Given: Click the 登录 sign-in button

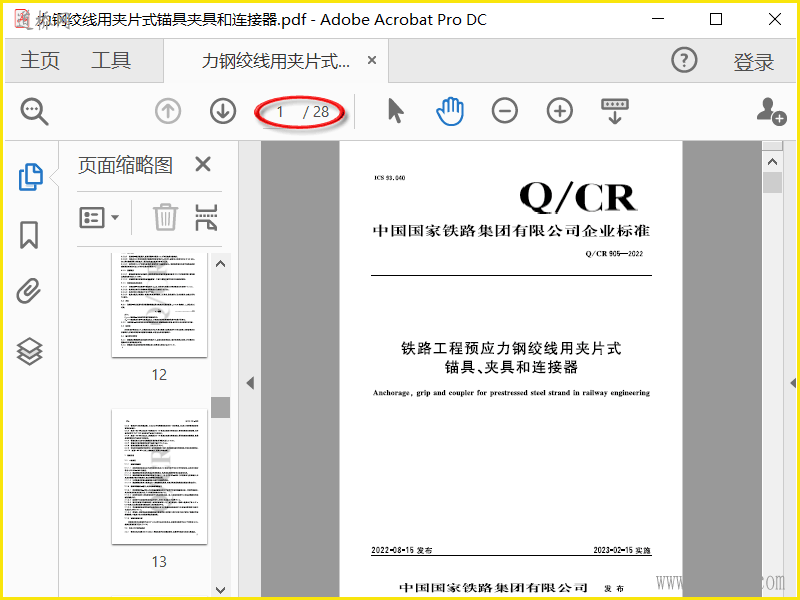Looking at the screenshot, I should 754,62.
